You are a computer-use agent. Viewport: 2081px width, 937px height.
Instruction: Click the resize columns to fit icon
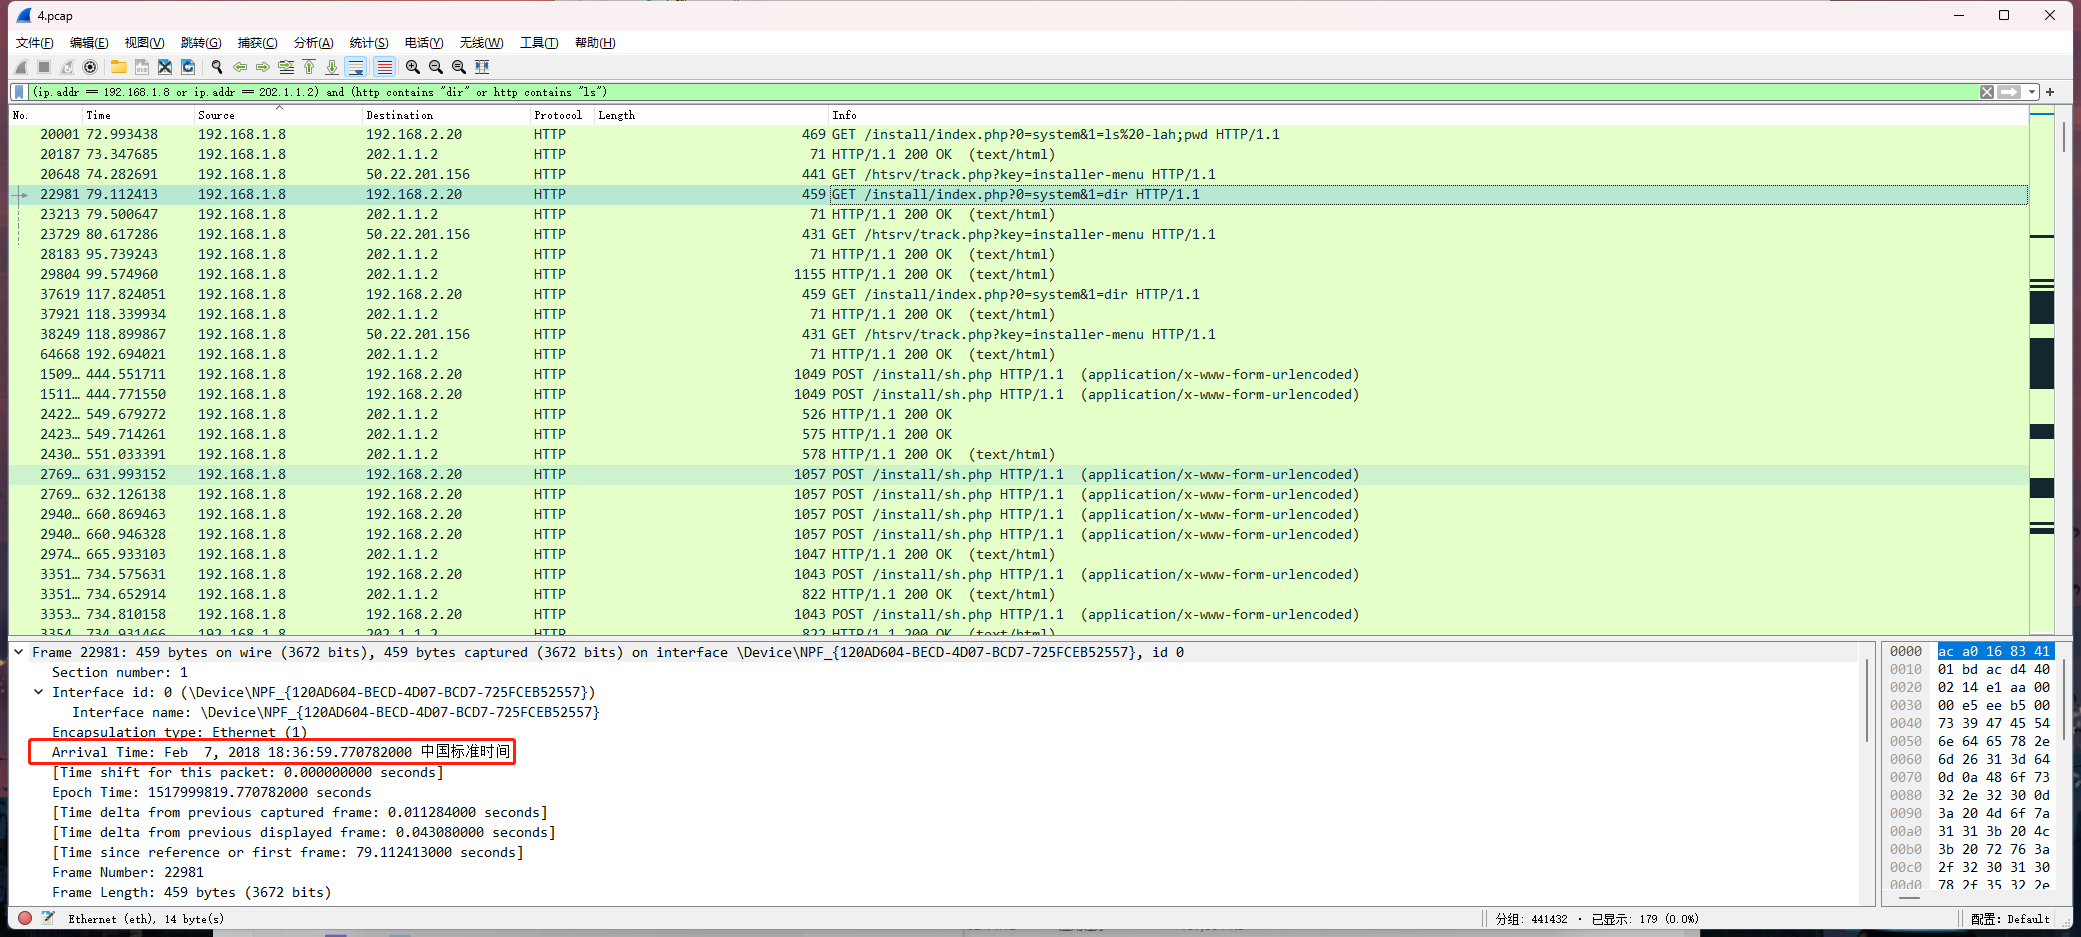coord(482,67)
